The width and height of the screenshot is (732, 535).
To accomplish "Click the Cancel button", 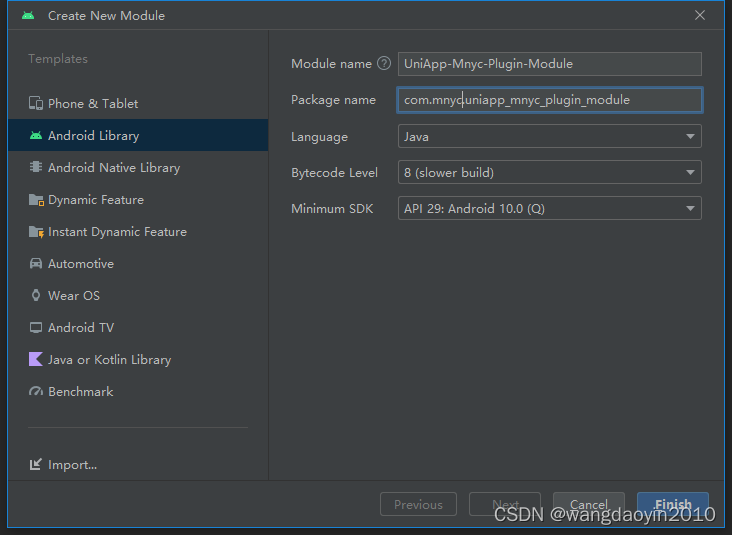I will tap(589, 504).
